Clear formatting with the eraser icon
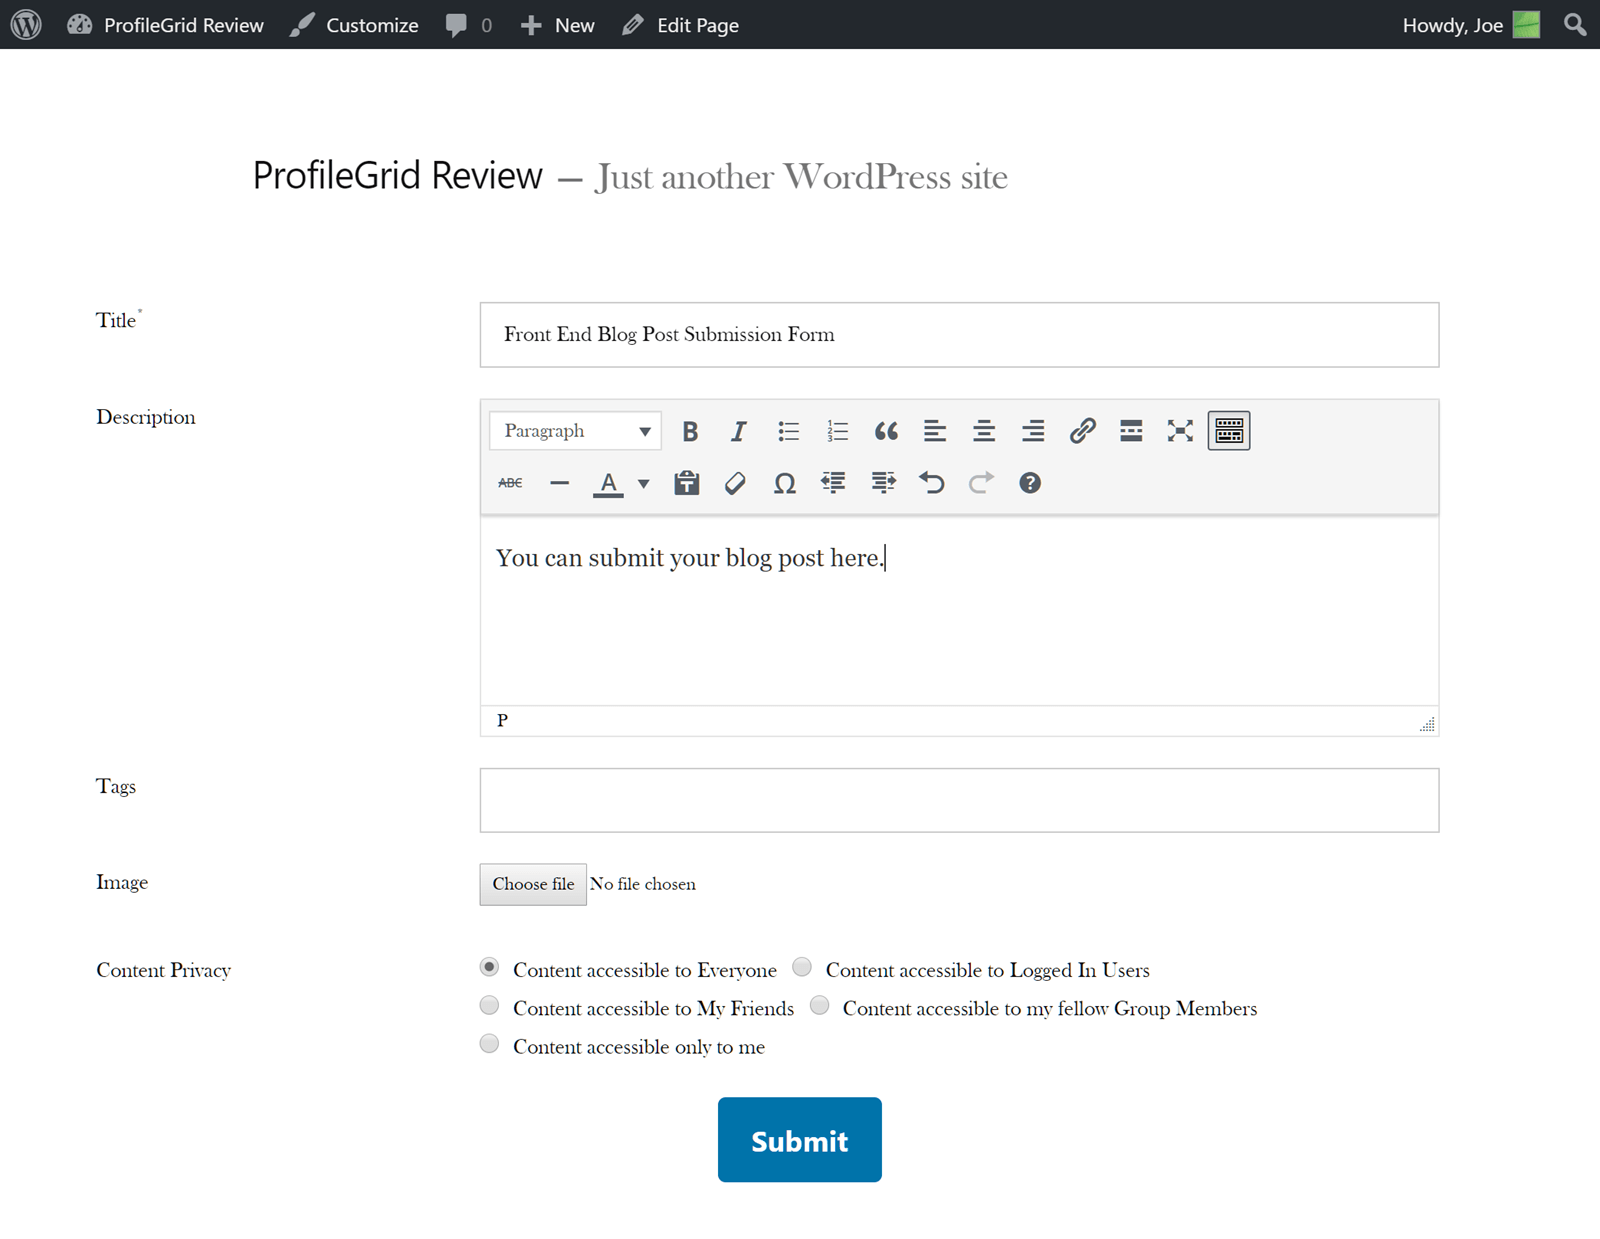Viewport: 1600px width, 1239px height. tap(735, 484)
